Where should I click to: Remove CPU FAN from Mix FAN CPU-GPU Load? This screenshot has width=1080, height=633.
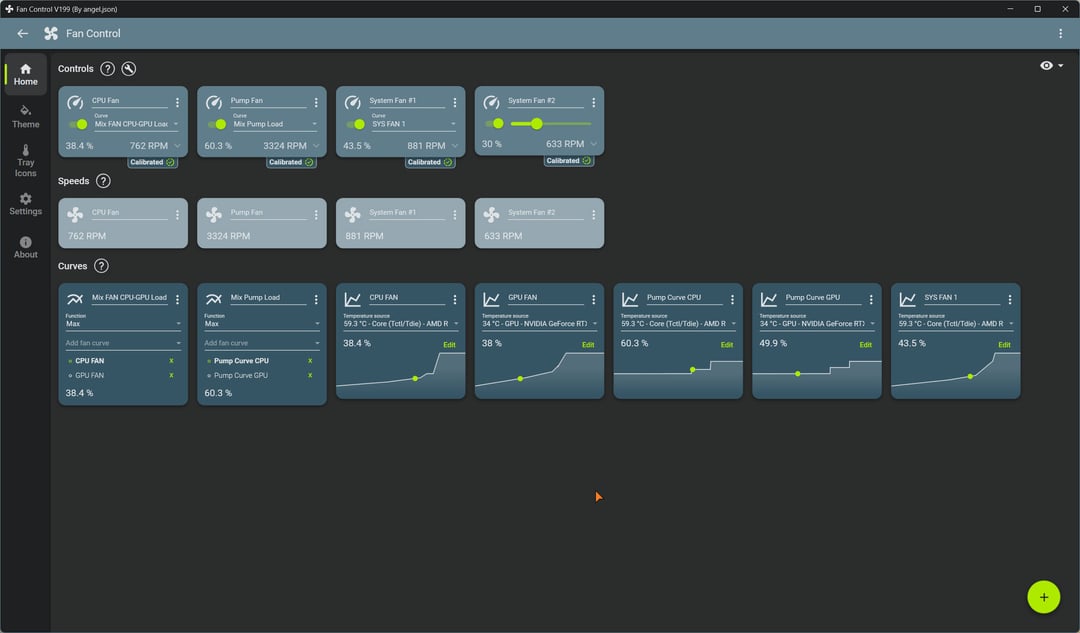coord(172,361)
